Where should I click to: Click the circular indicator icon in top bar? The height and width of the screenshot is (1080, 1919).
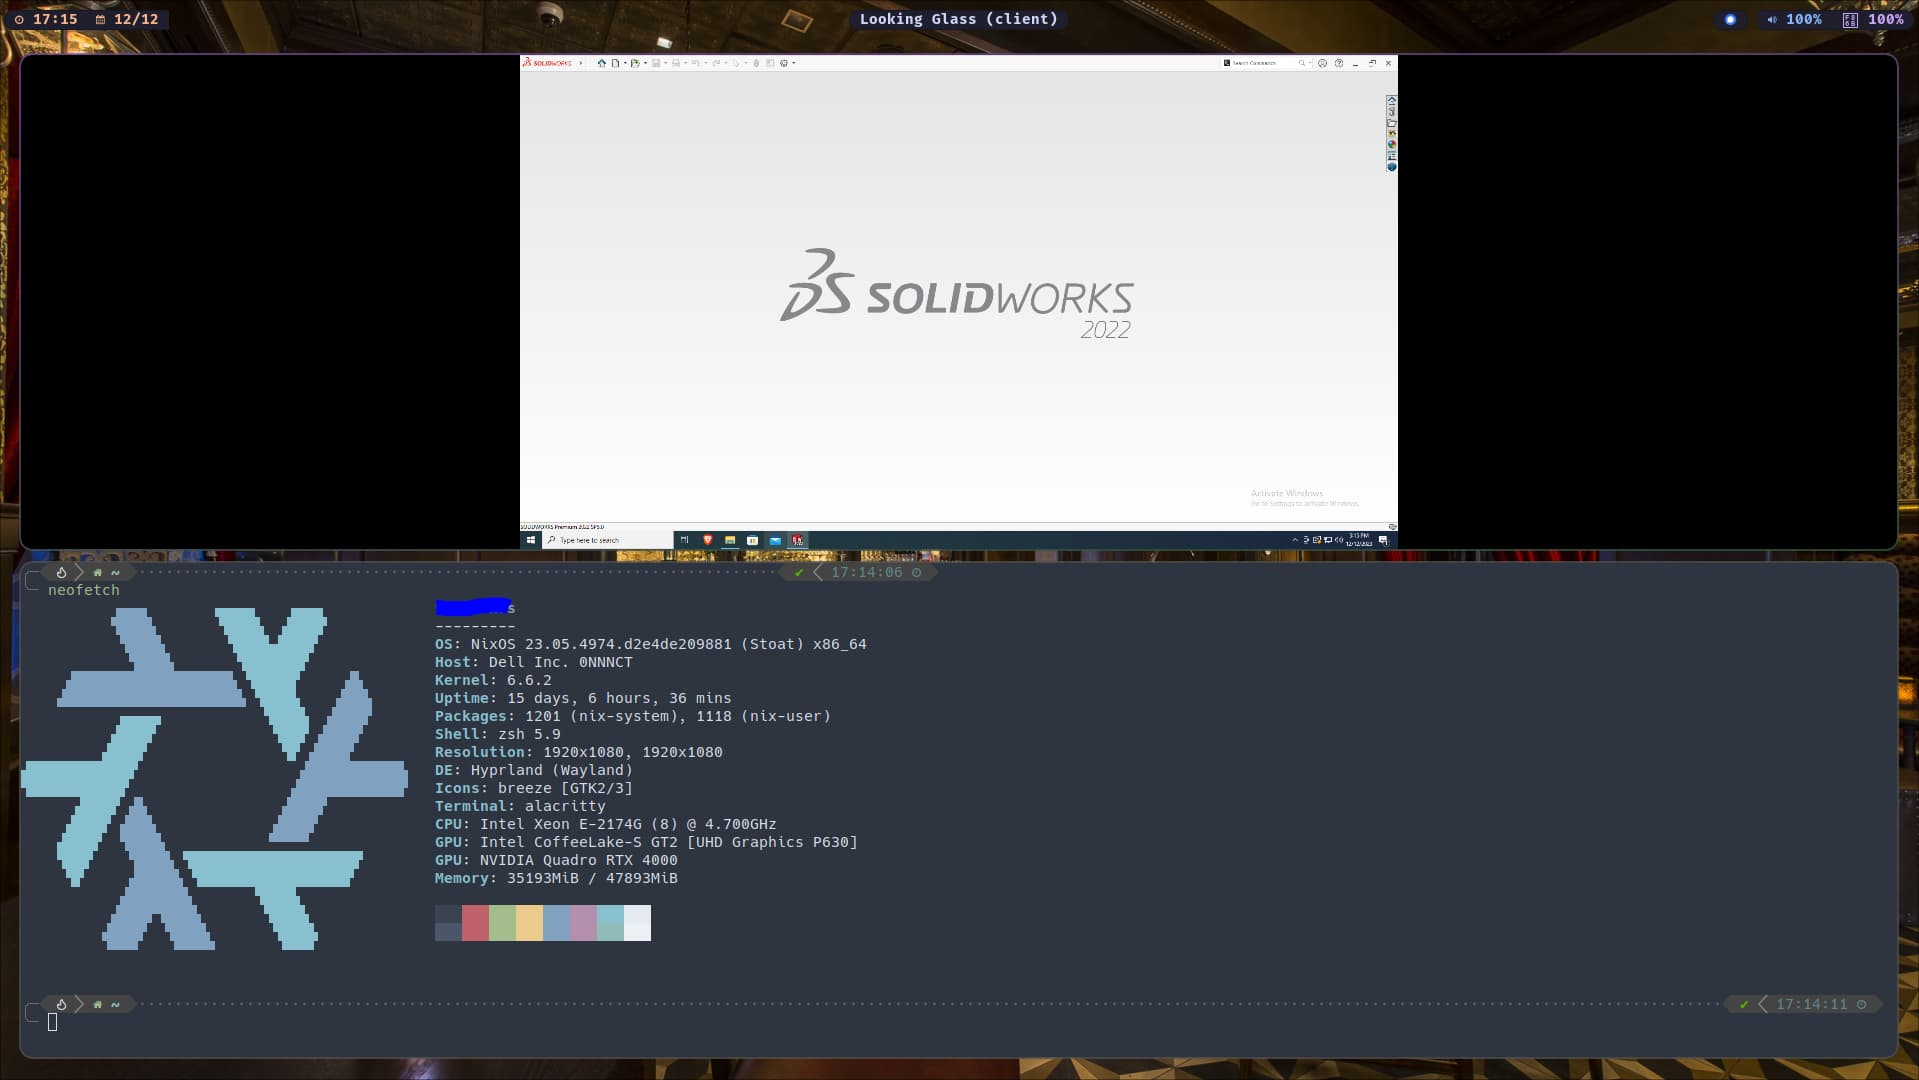point(1730,19)
